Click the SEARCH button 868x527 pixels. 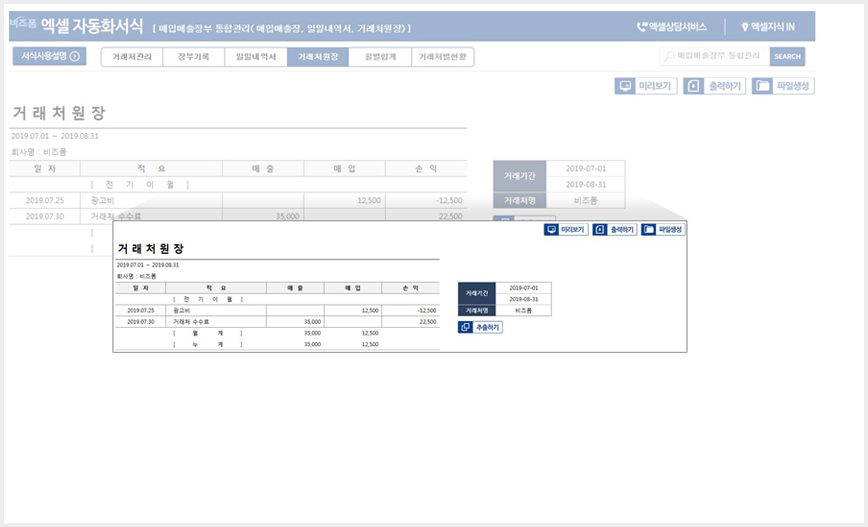coord(787,56)
